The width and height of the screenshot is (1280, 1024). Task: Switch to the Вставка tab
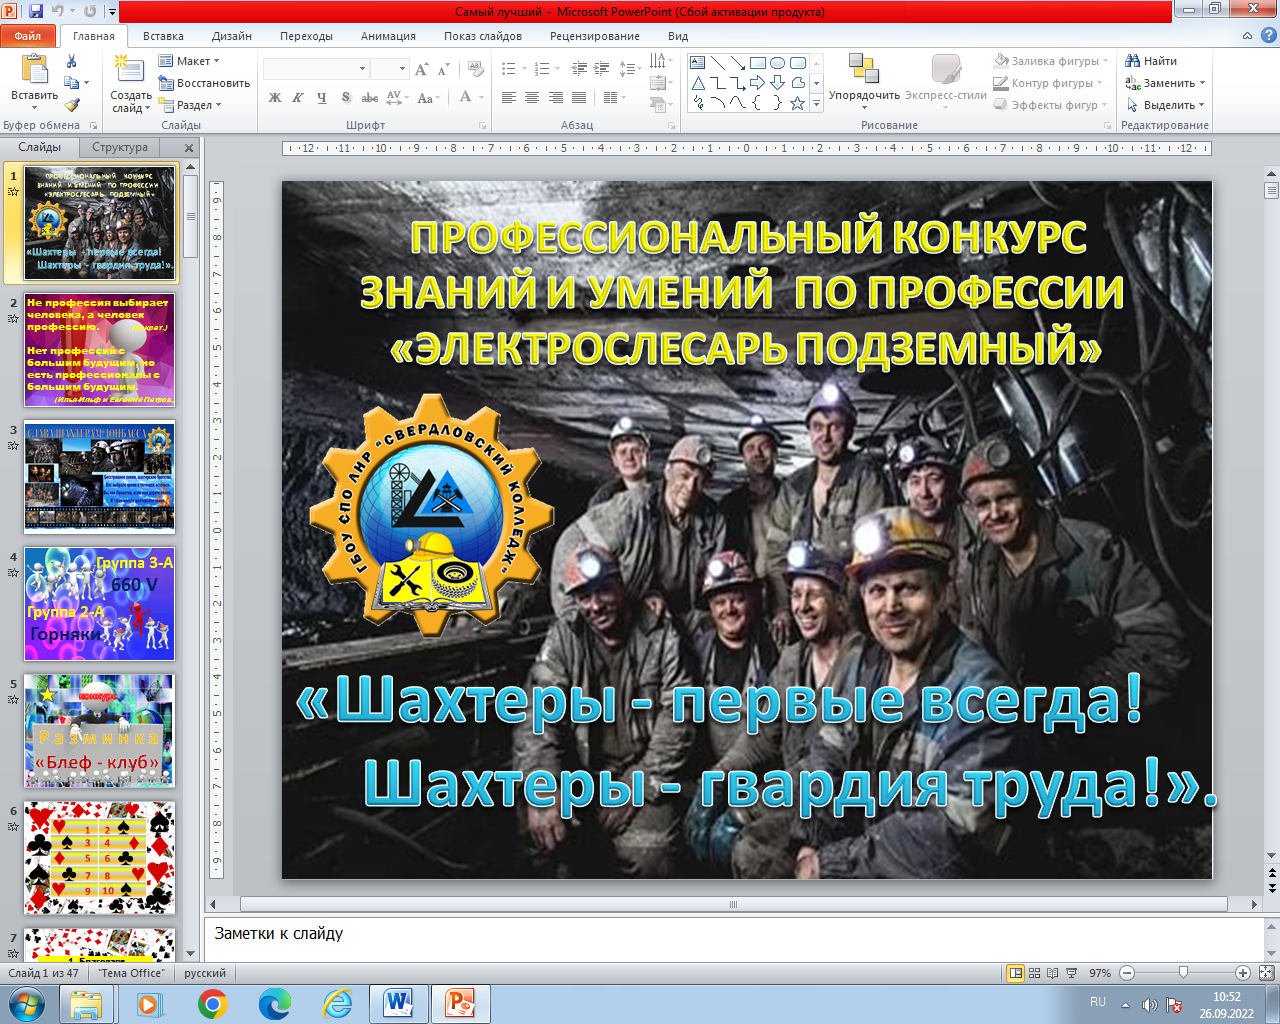[163, 36]
